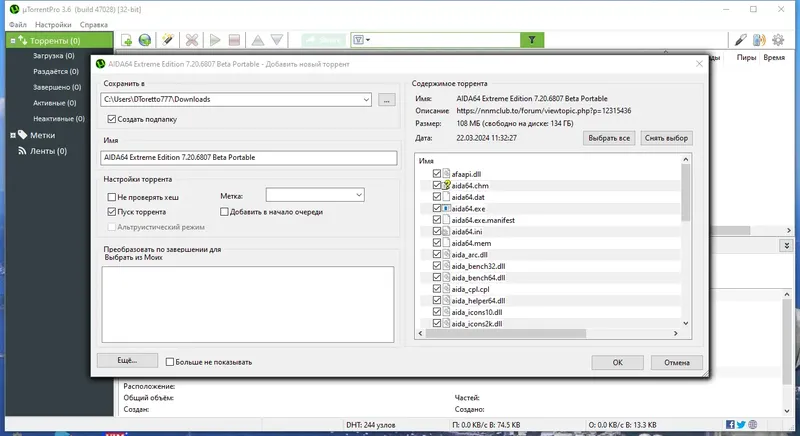
Task: Click the Torrents arrows icon in sidebar
Action: coord(22,40)
